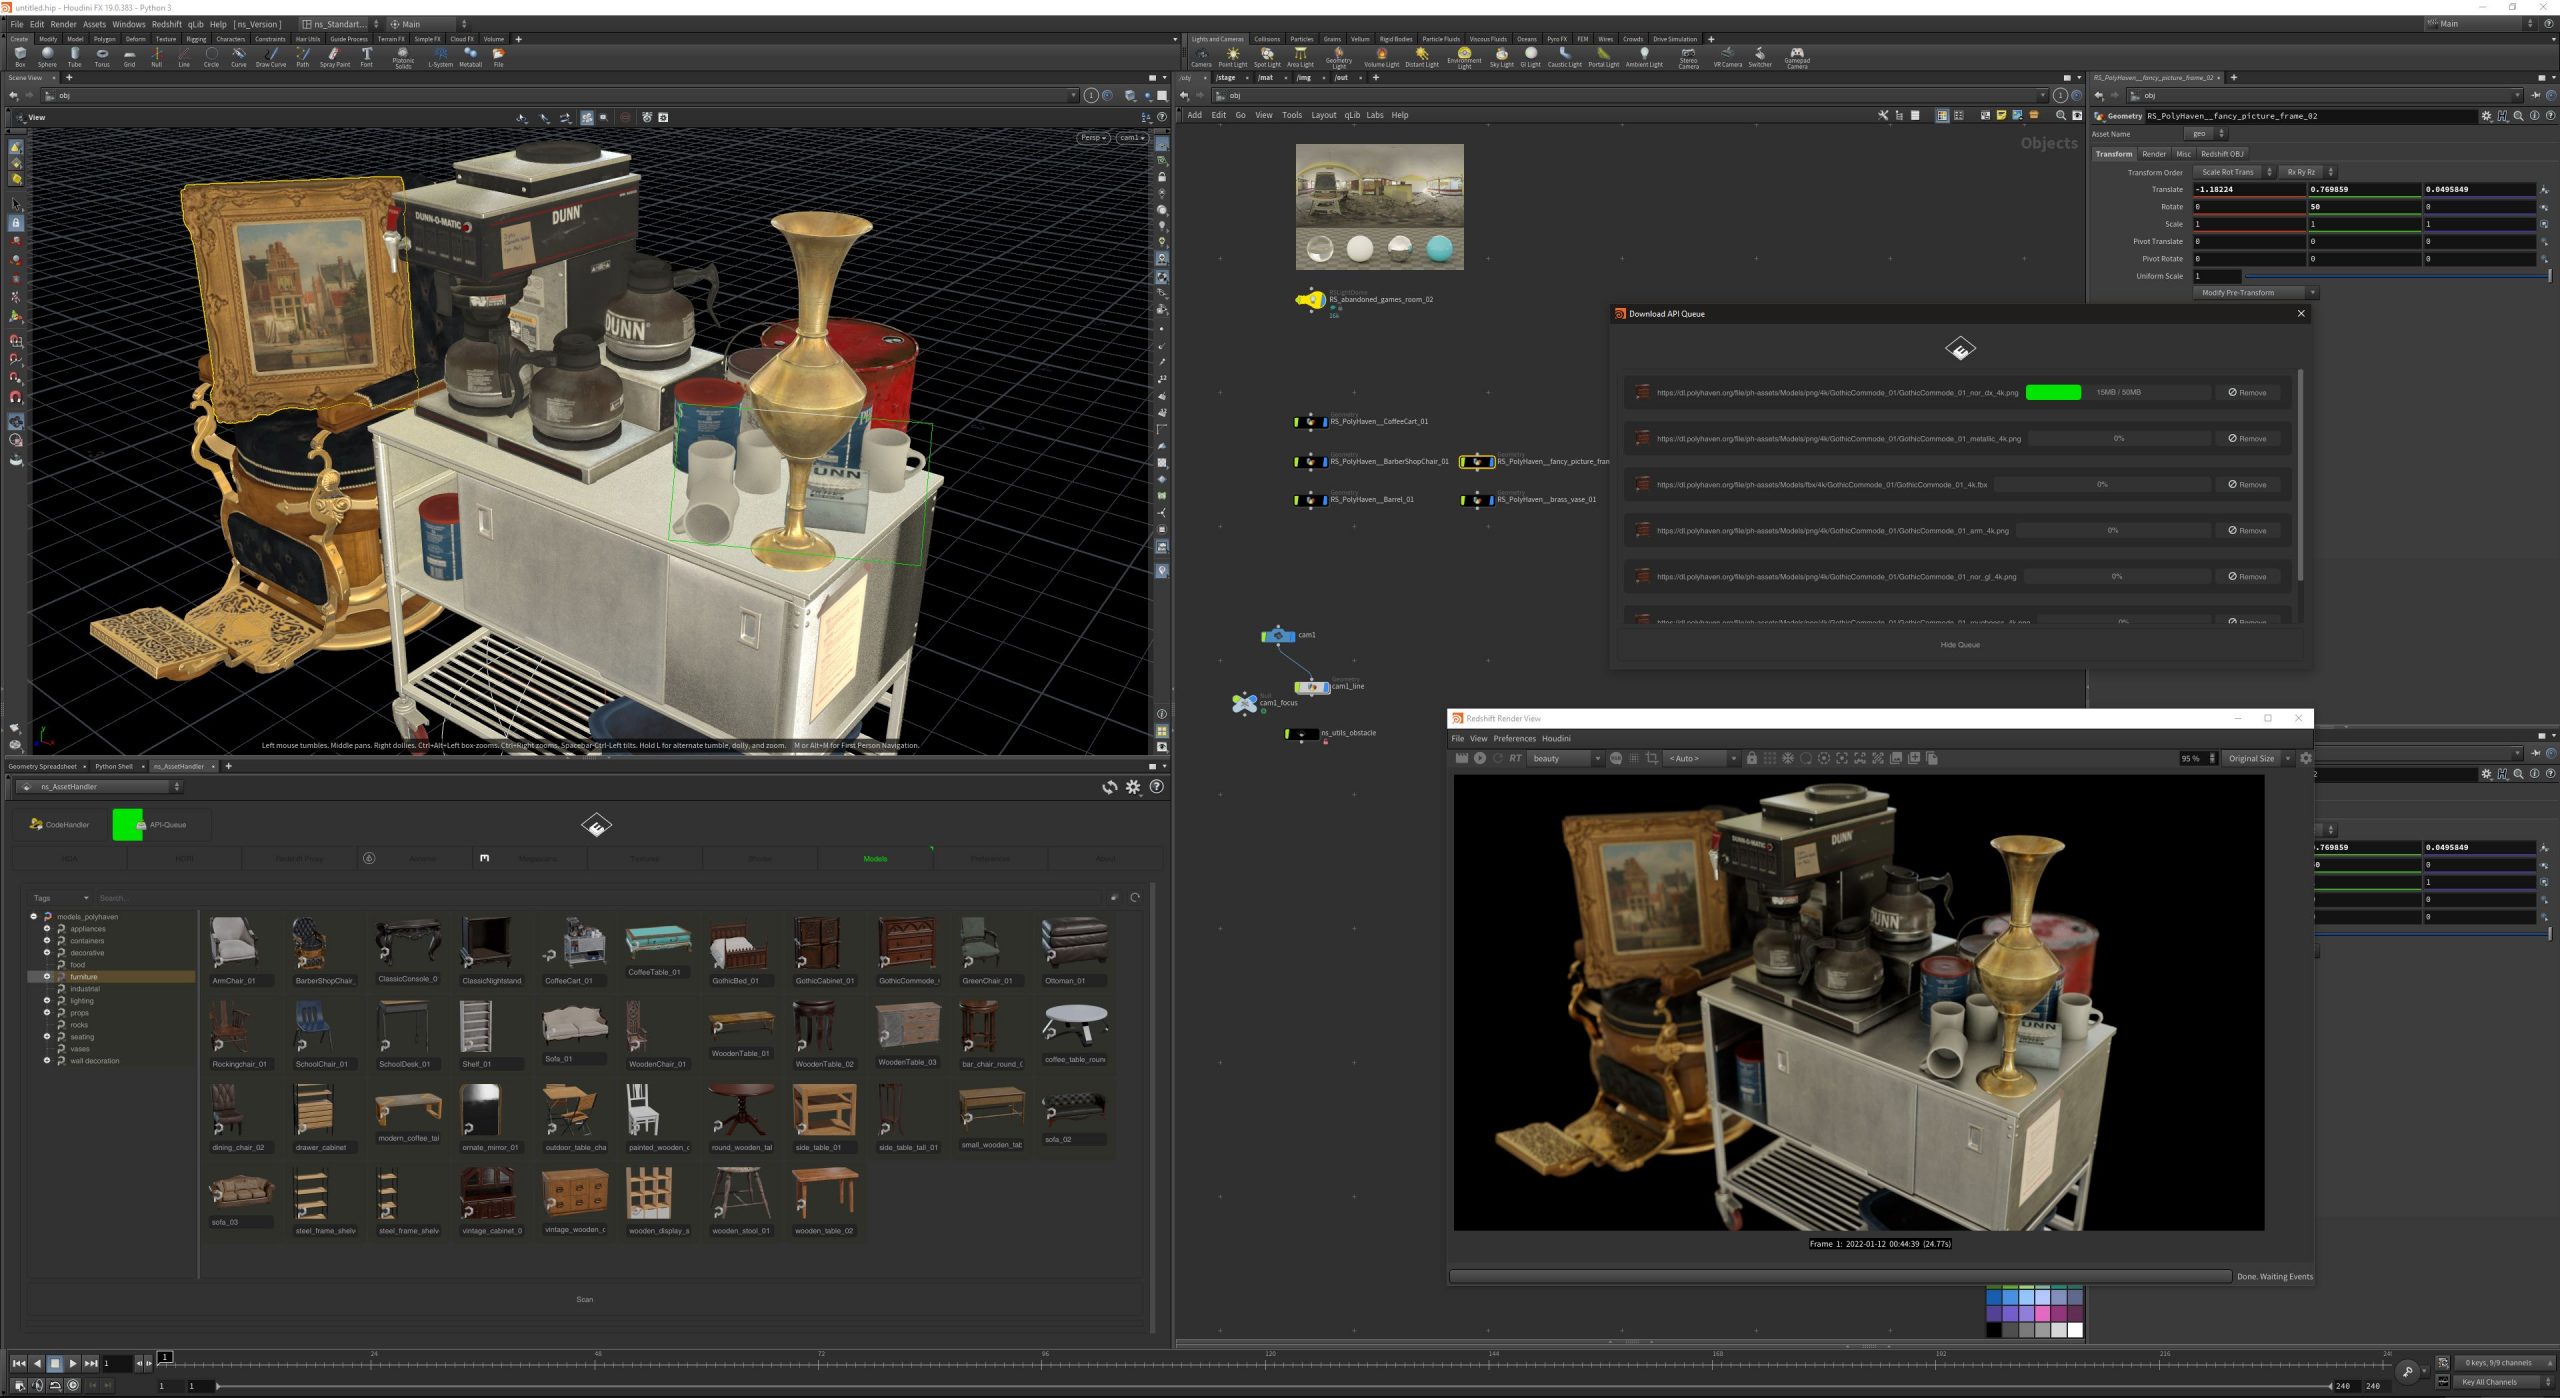Click Remove for the metallic_4k.png download
The height and width of the screenshot is (1398, 2560).
[2246, 439]
